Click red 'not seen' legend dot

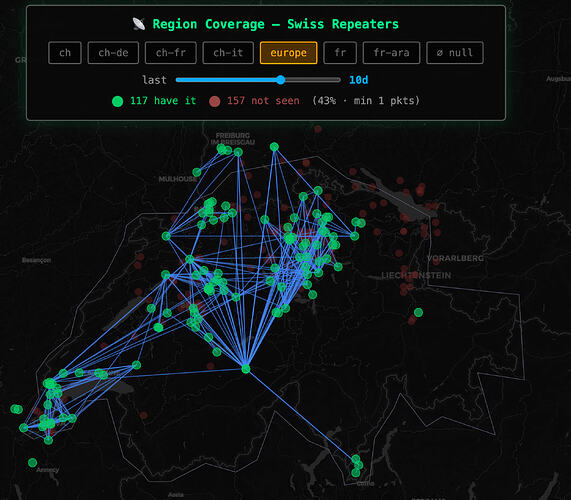click(x=214, y=101)
